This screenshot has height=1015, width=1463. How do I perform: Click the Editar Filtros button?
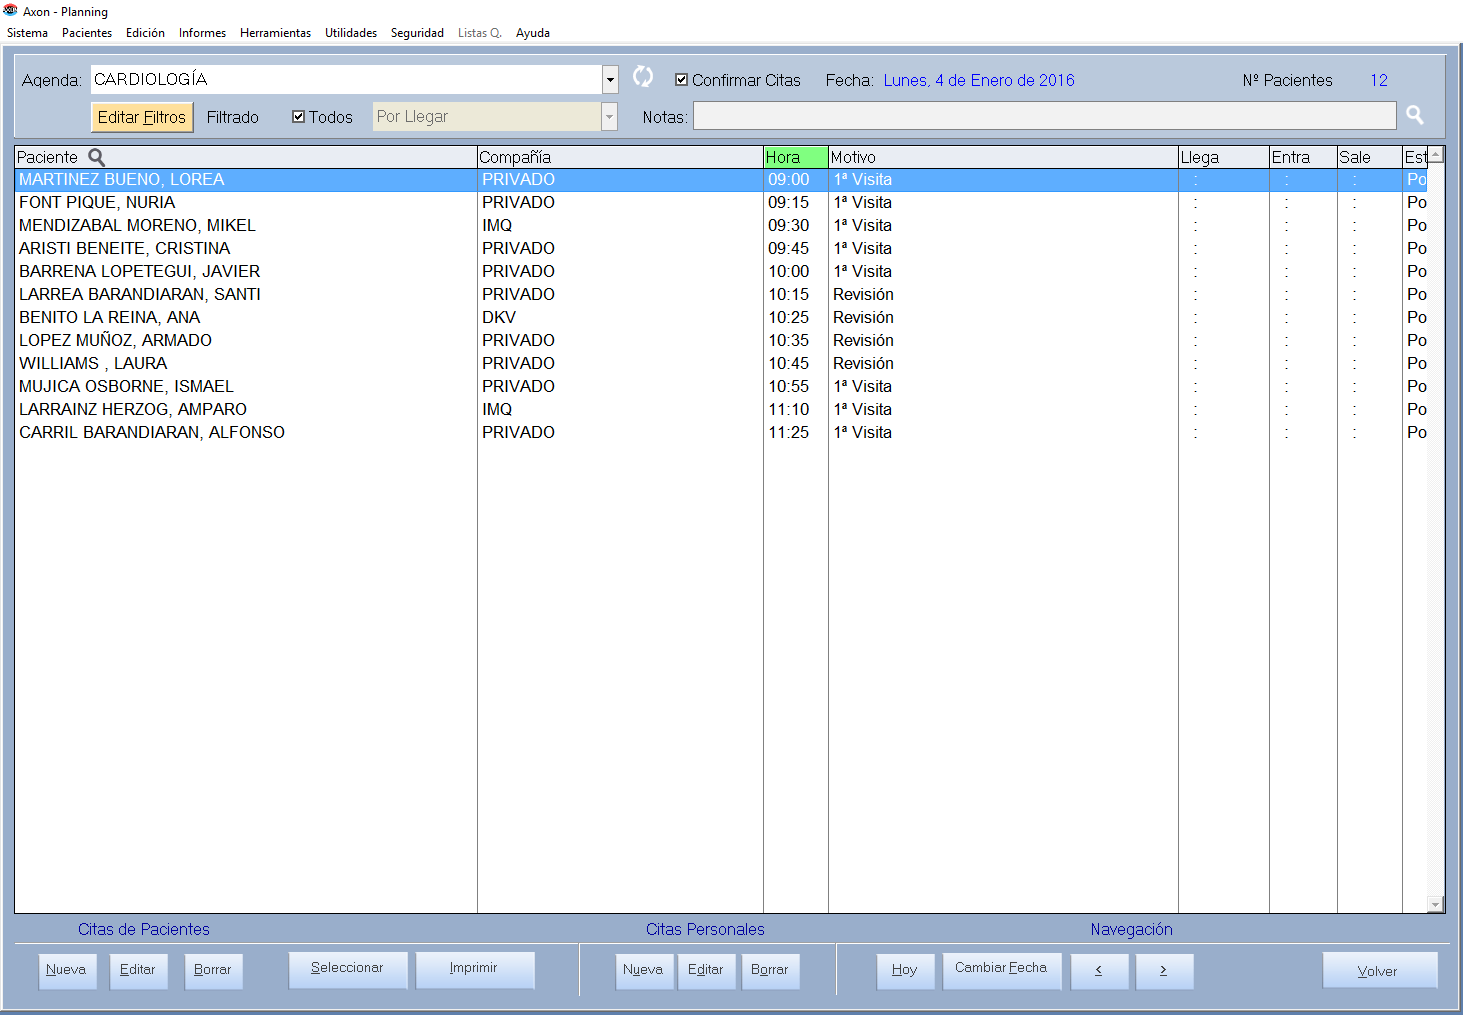(x=142, y=117)
